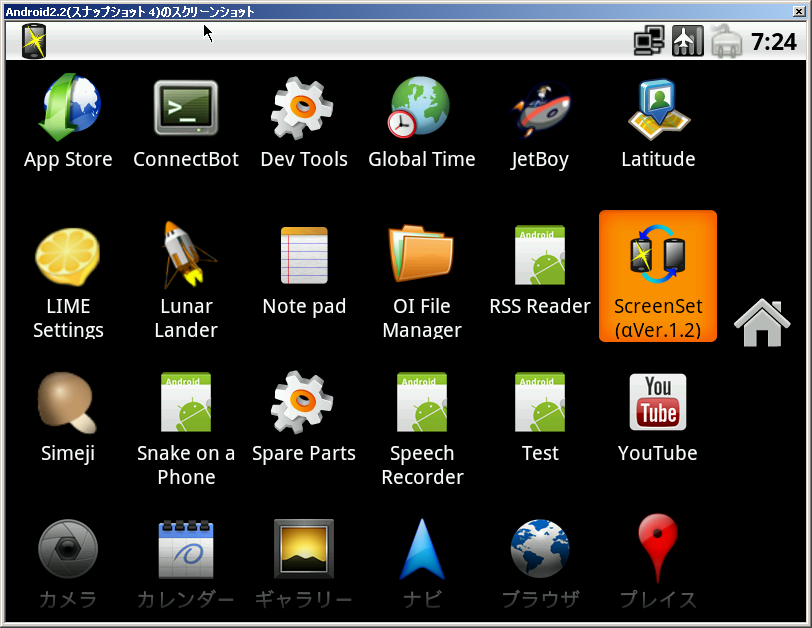Launch the JetBoy game

point(540,123)
